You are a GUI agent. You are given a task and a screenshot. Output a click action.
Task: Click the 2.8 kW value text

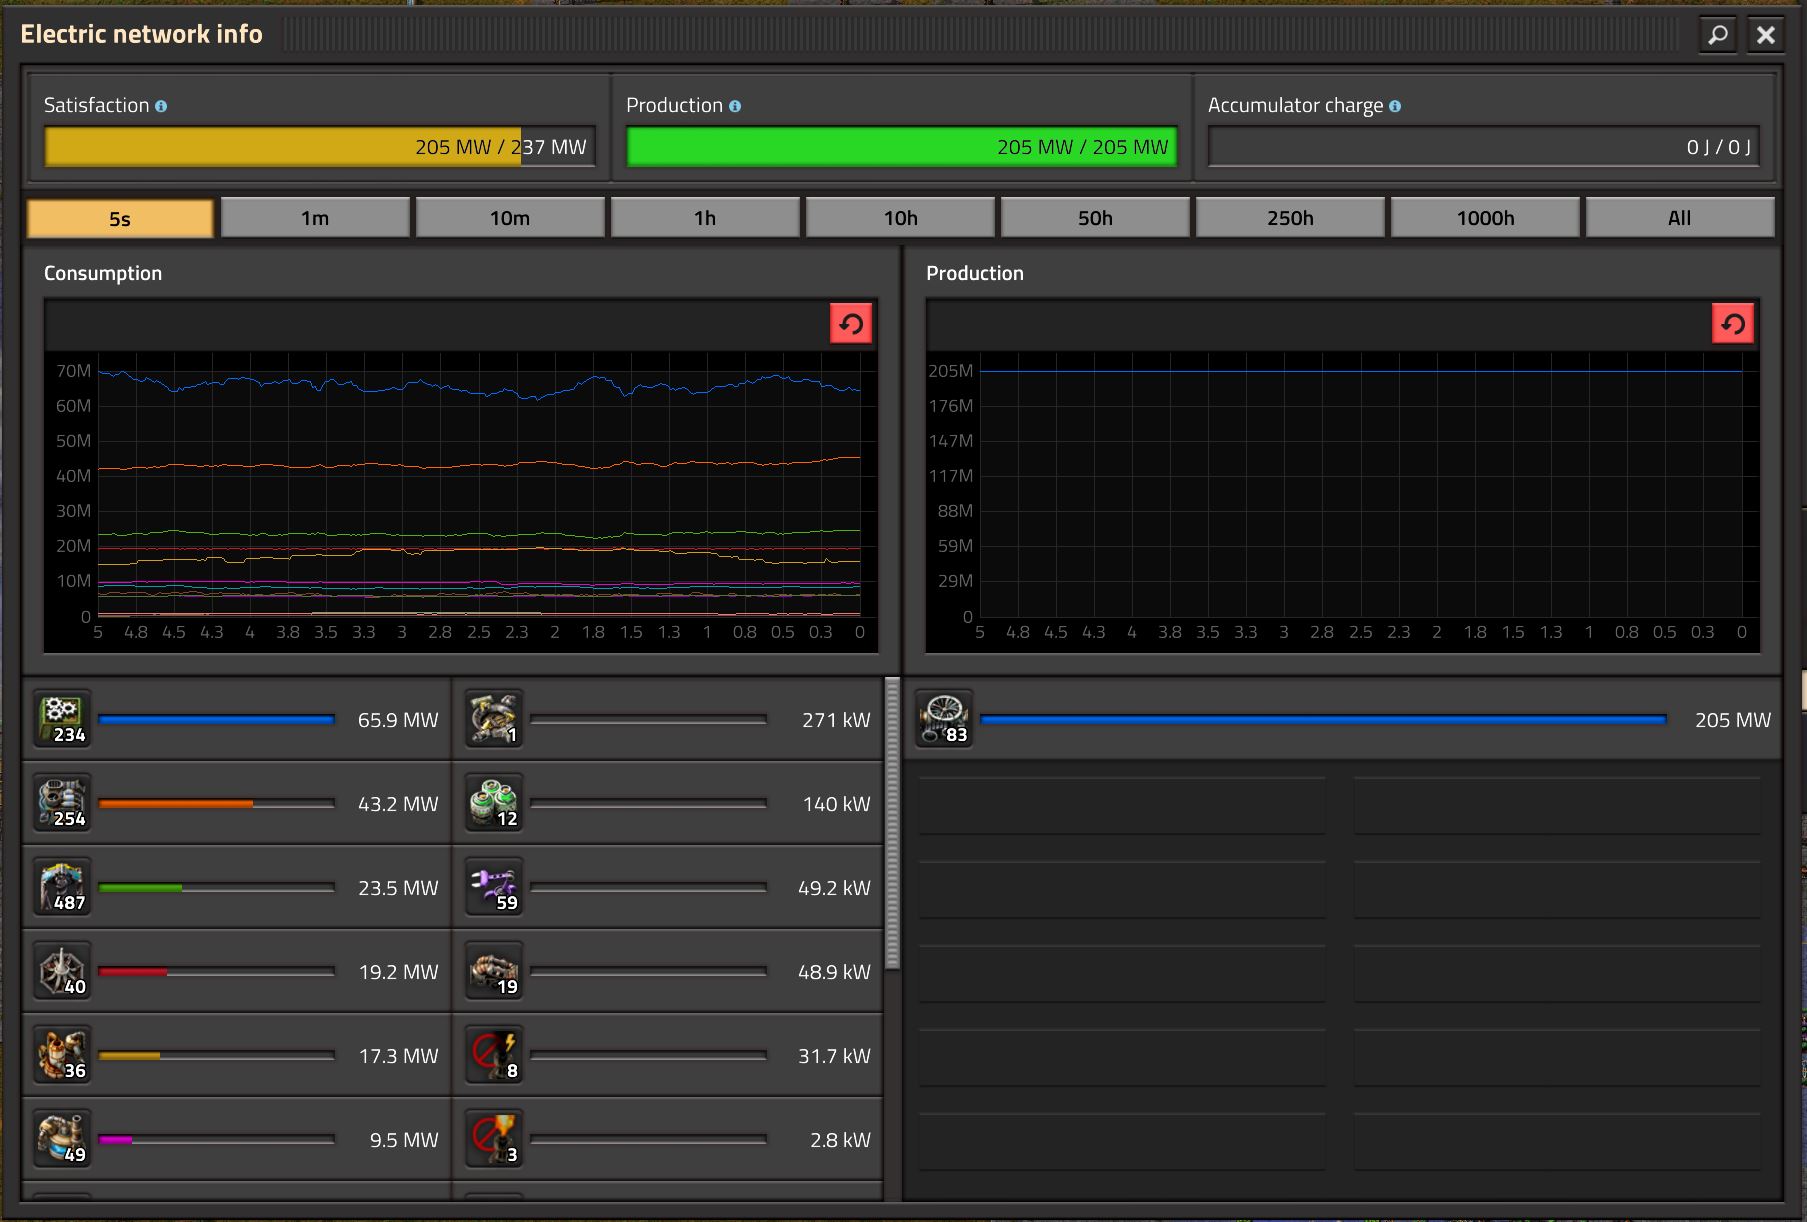(840, 1140)
